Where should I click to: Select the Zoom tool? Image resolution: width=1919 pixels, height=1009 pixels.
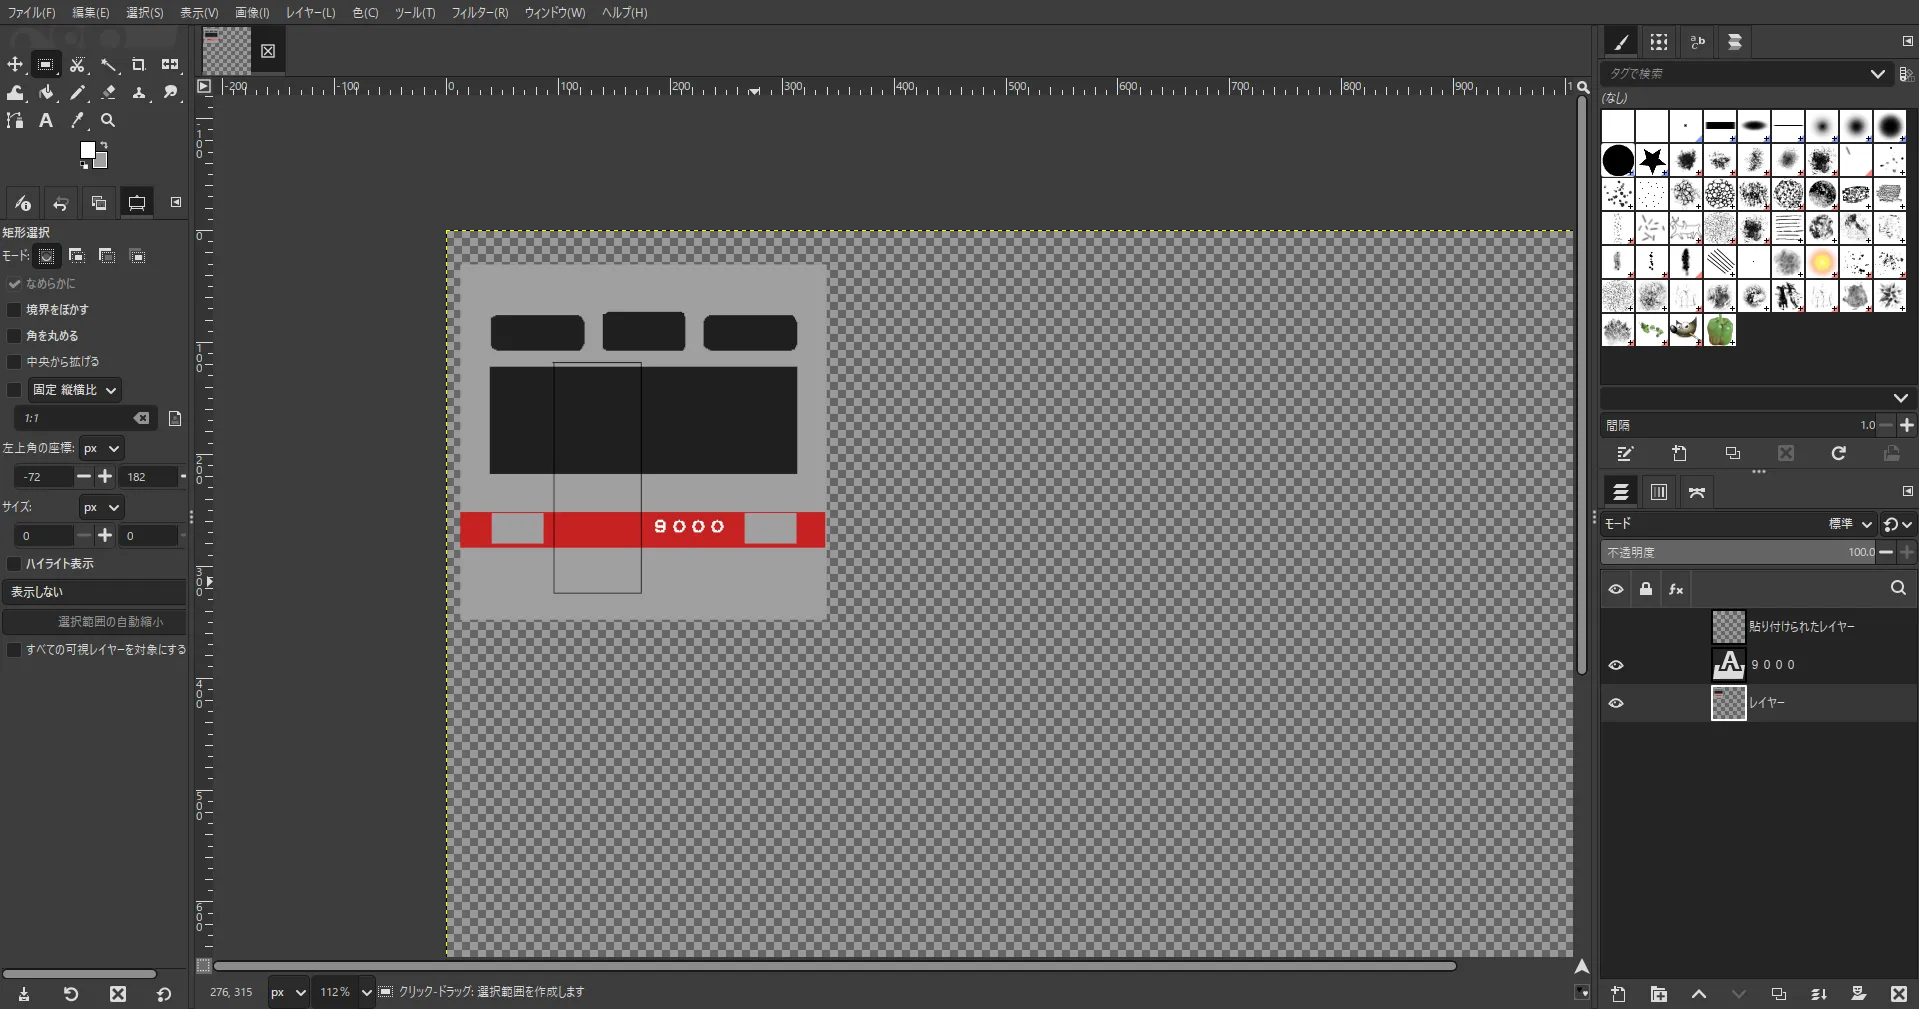(108, 121)
